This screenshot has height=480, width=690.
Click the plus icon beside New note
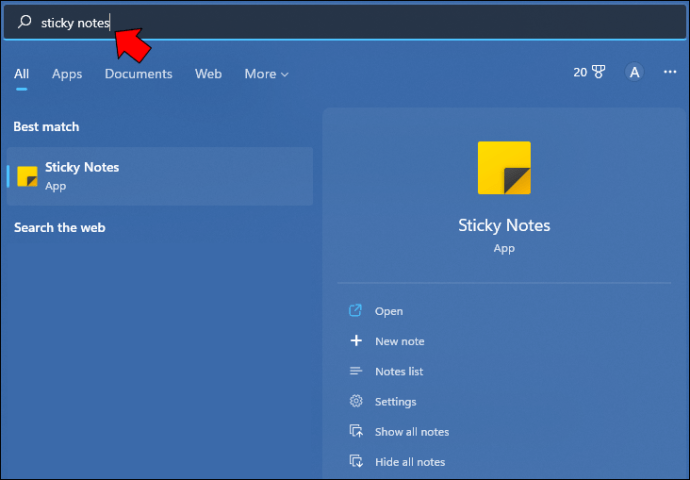pyautogui.click(x=355, y=341)
